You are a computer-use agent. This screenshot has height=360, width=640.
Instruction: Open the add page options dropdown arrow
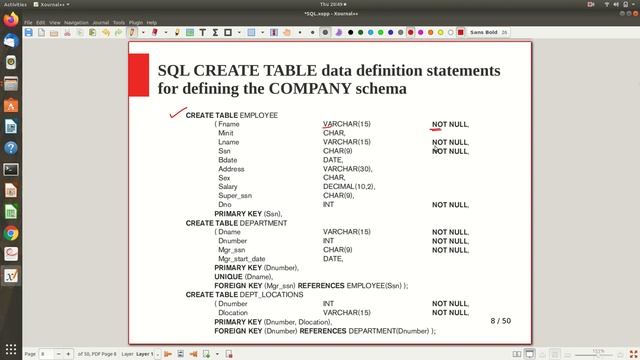217,354
